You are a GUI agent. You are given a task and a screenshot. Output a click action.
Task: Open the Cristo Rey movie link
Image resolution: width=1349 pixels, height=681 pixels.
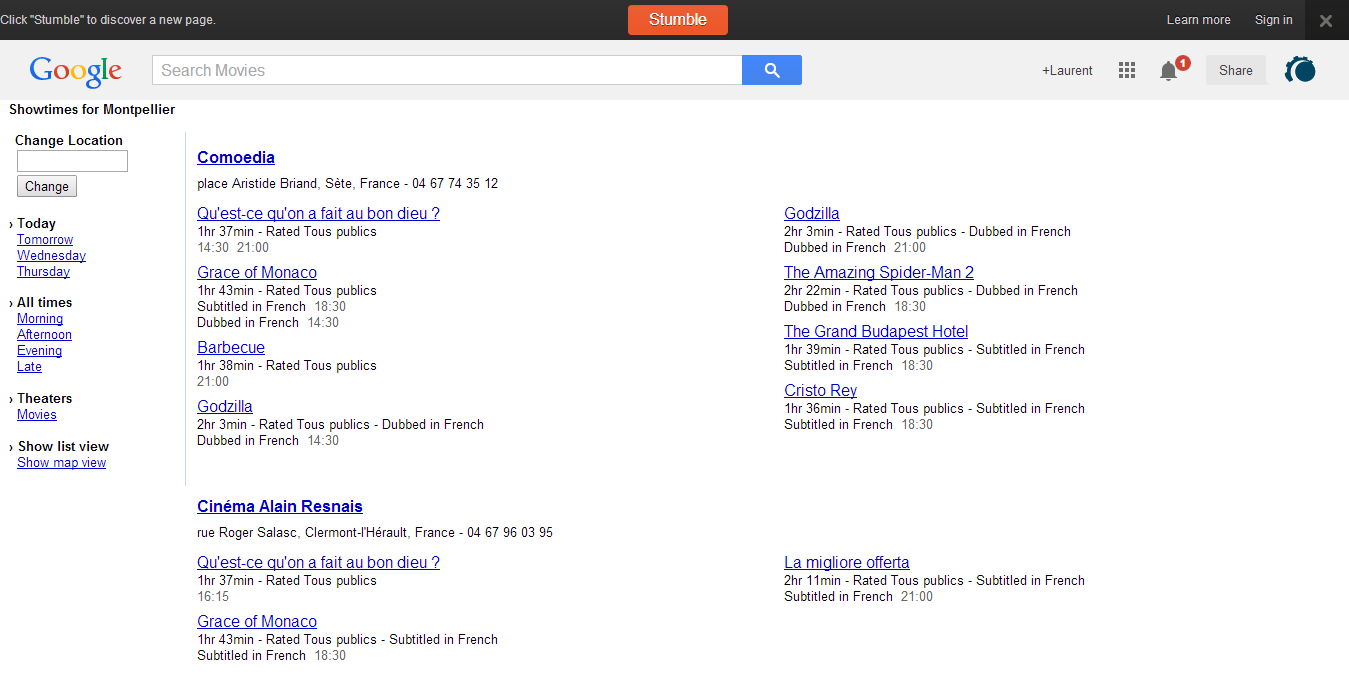[820, 390]
